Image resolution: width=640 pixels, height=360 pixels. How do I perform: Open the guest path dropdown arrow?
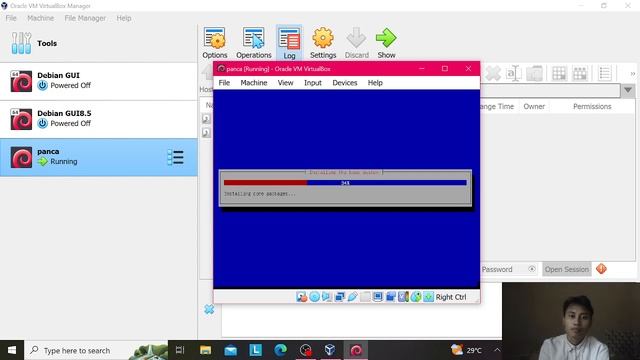628,90
